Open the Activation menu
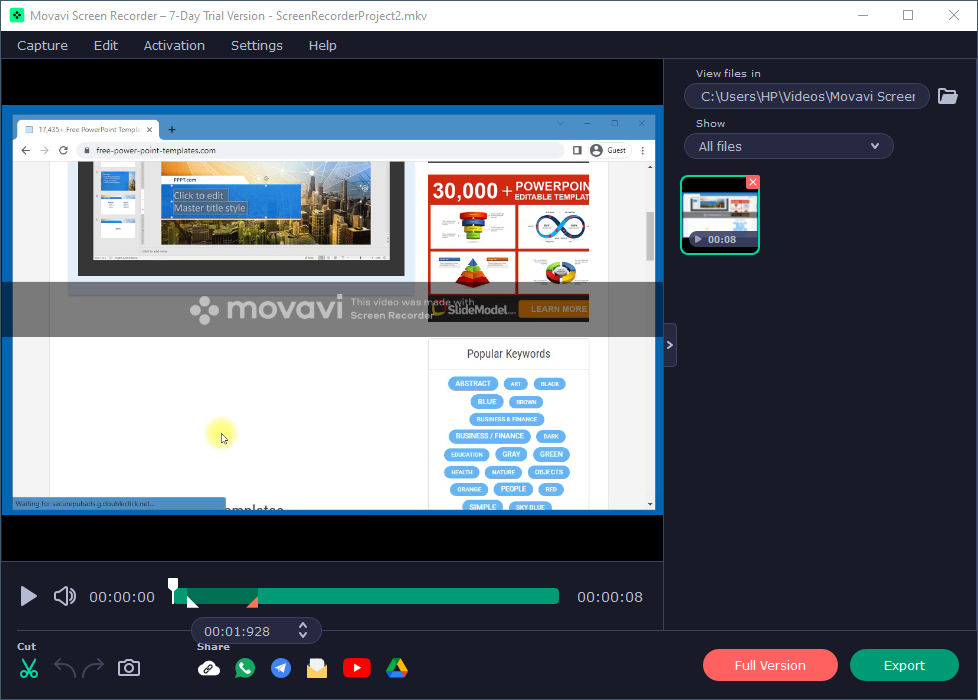The height and width of the screenshot is (700, 978). 174,46
